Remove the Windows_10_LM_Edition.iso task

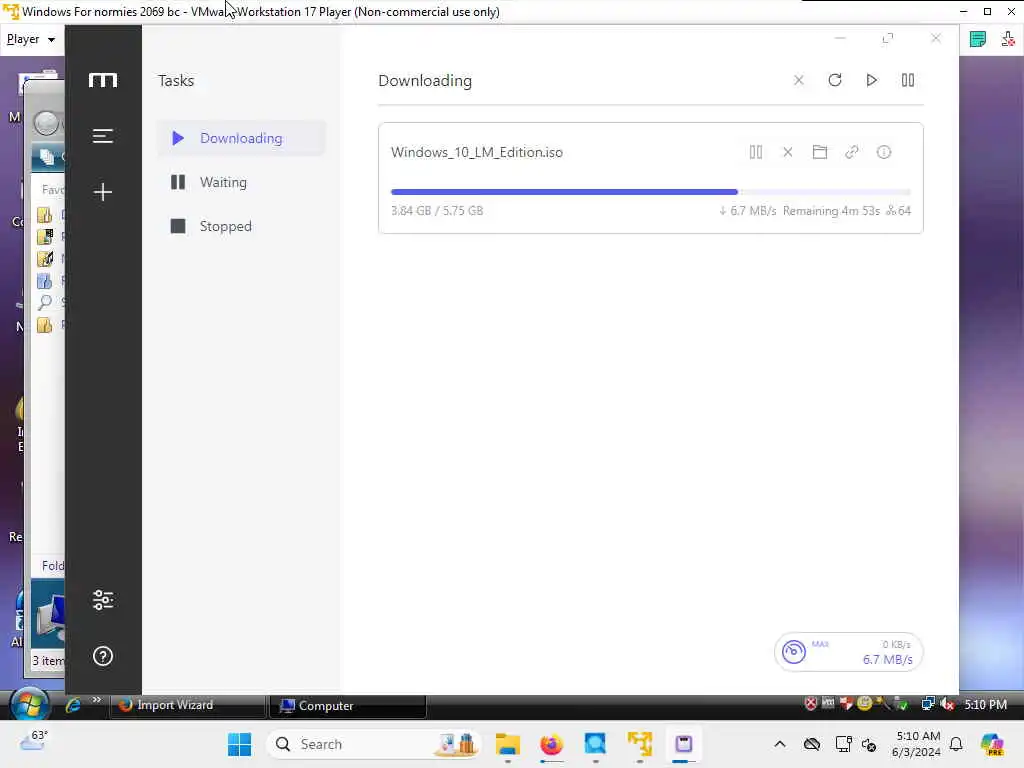(788, 152)
